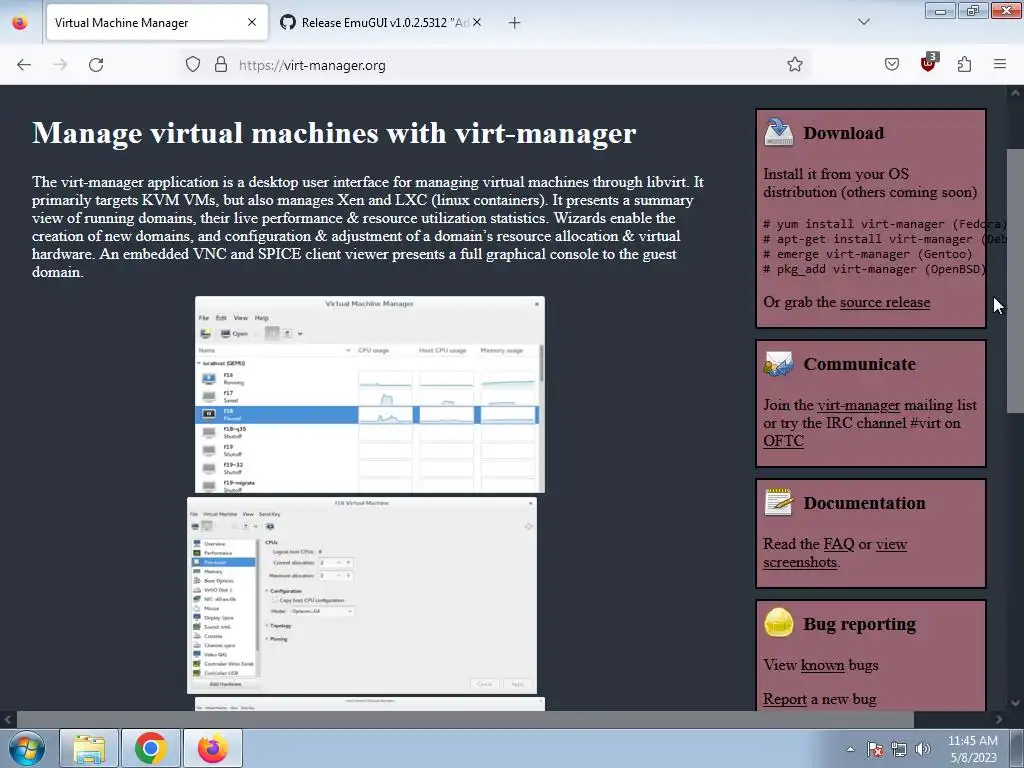Close the Release EmuGUI tab
This screenshot has width=1024, height=768.
(x=477, y=22)
